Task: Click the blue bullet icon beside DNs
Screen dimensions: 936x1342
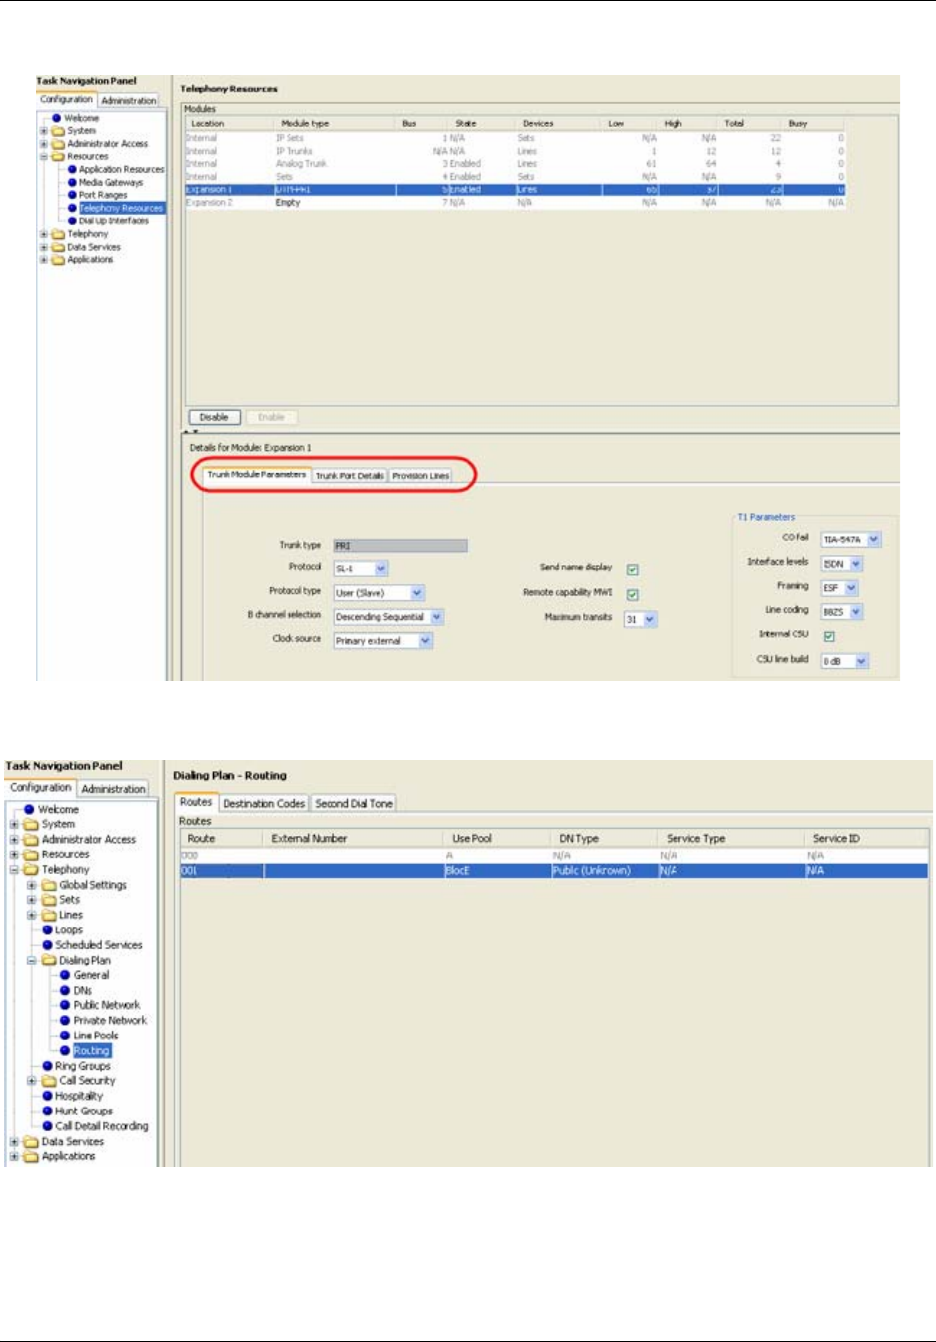Action: tap(65, 990)
